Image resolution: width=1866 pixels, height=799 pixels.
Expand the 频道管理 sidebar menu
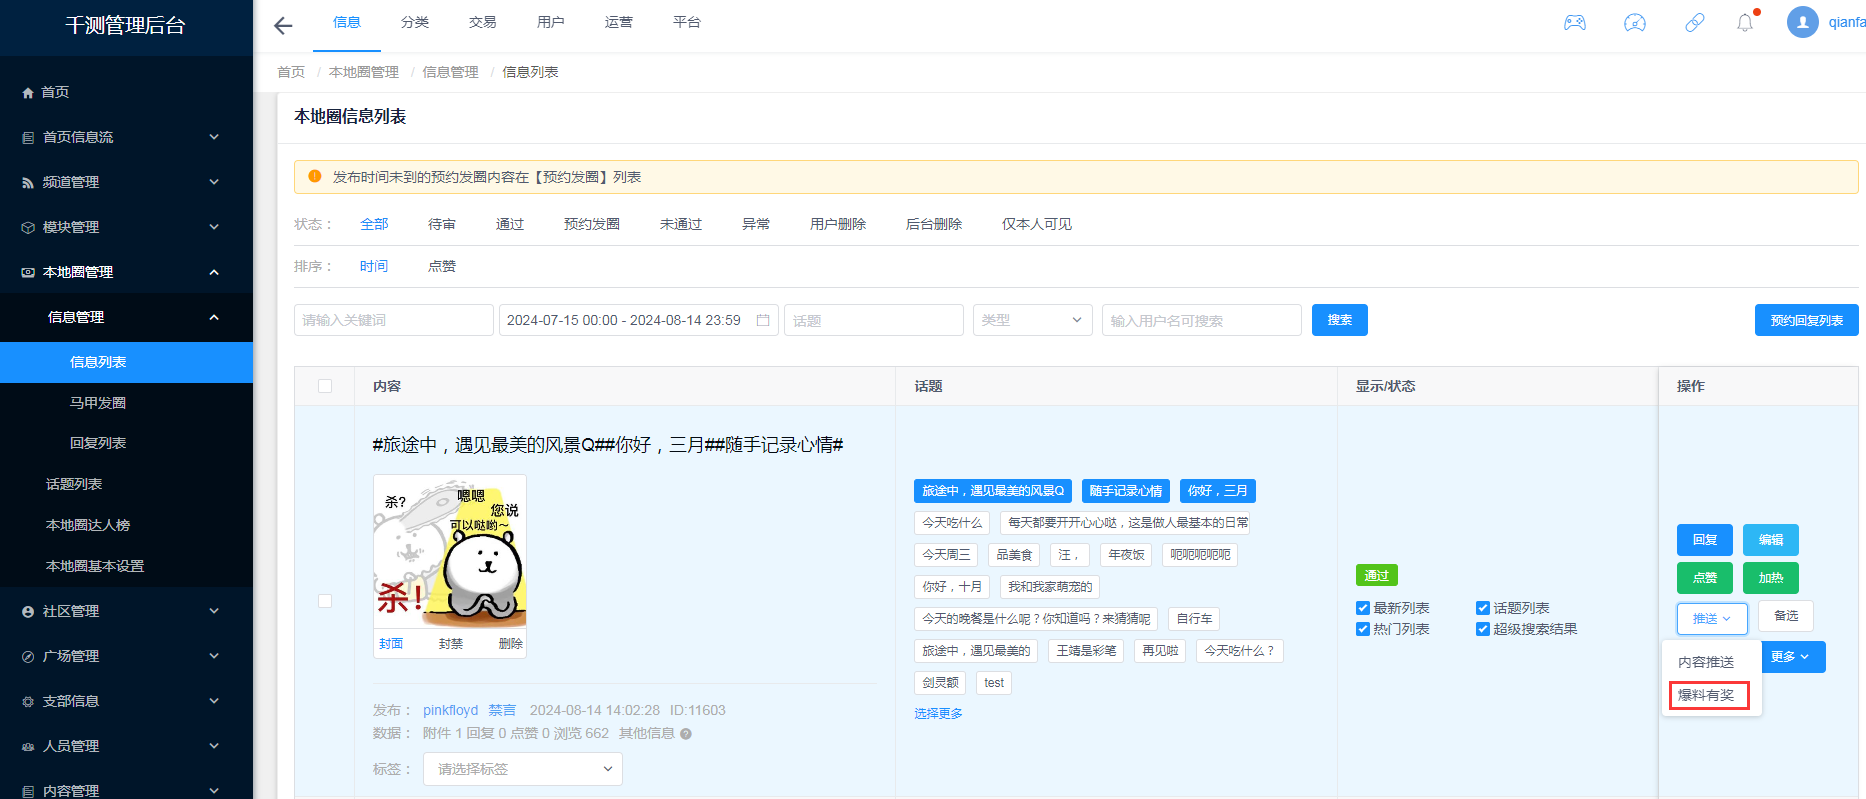pyautogui.click(x=214, y=182)
